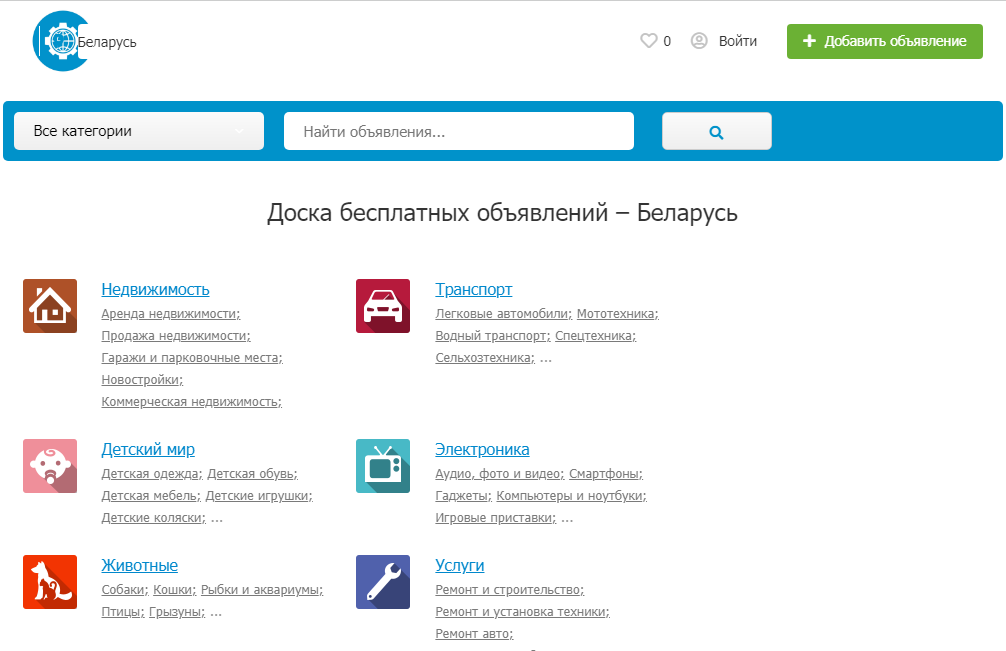Select the Смартфоны subcategory link
The height and width of the screenshot is (651, 1006).
pos(605,474)
